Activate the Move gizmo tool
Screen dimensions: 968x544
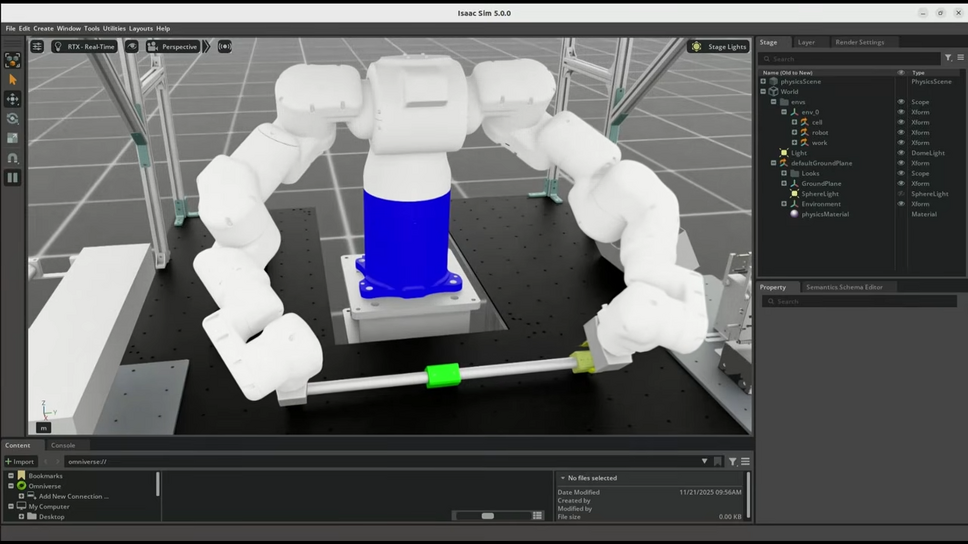pos(12,99)
